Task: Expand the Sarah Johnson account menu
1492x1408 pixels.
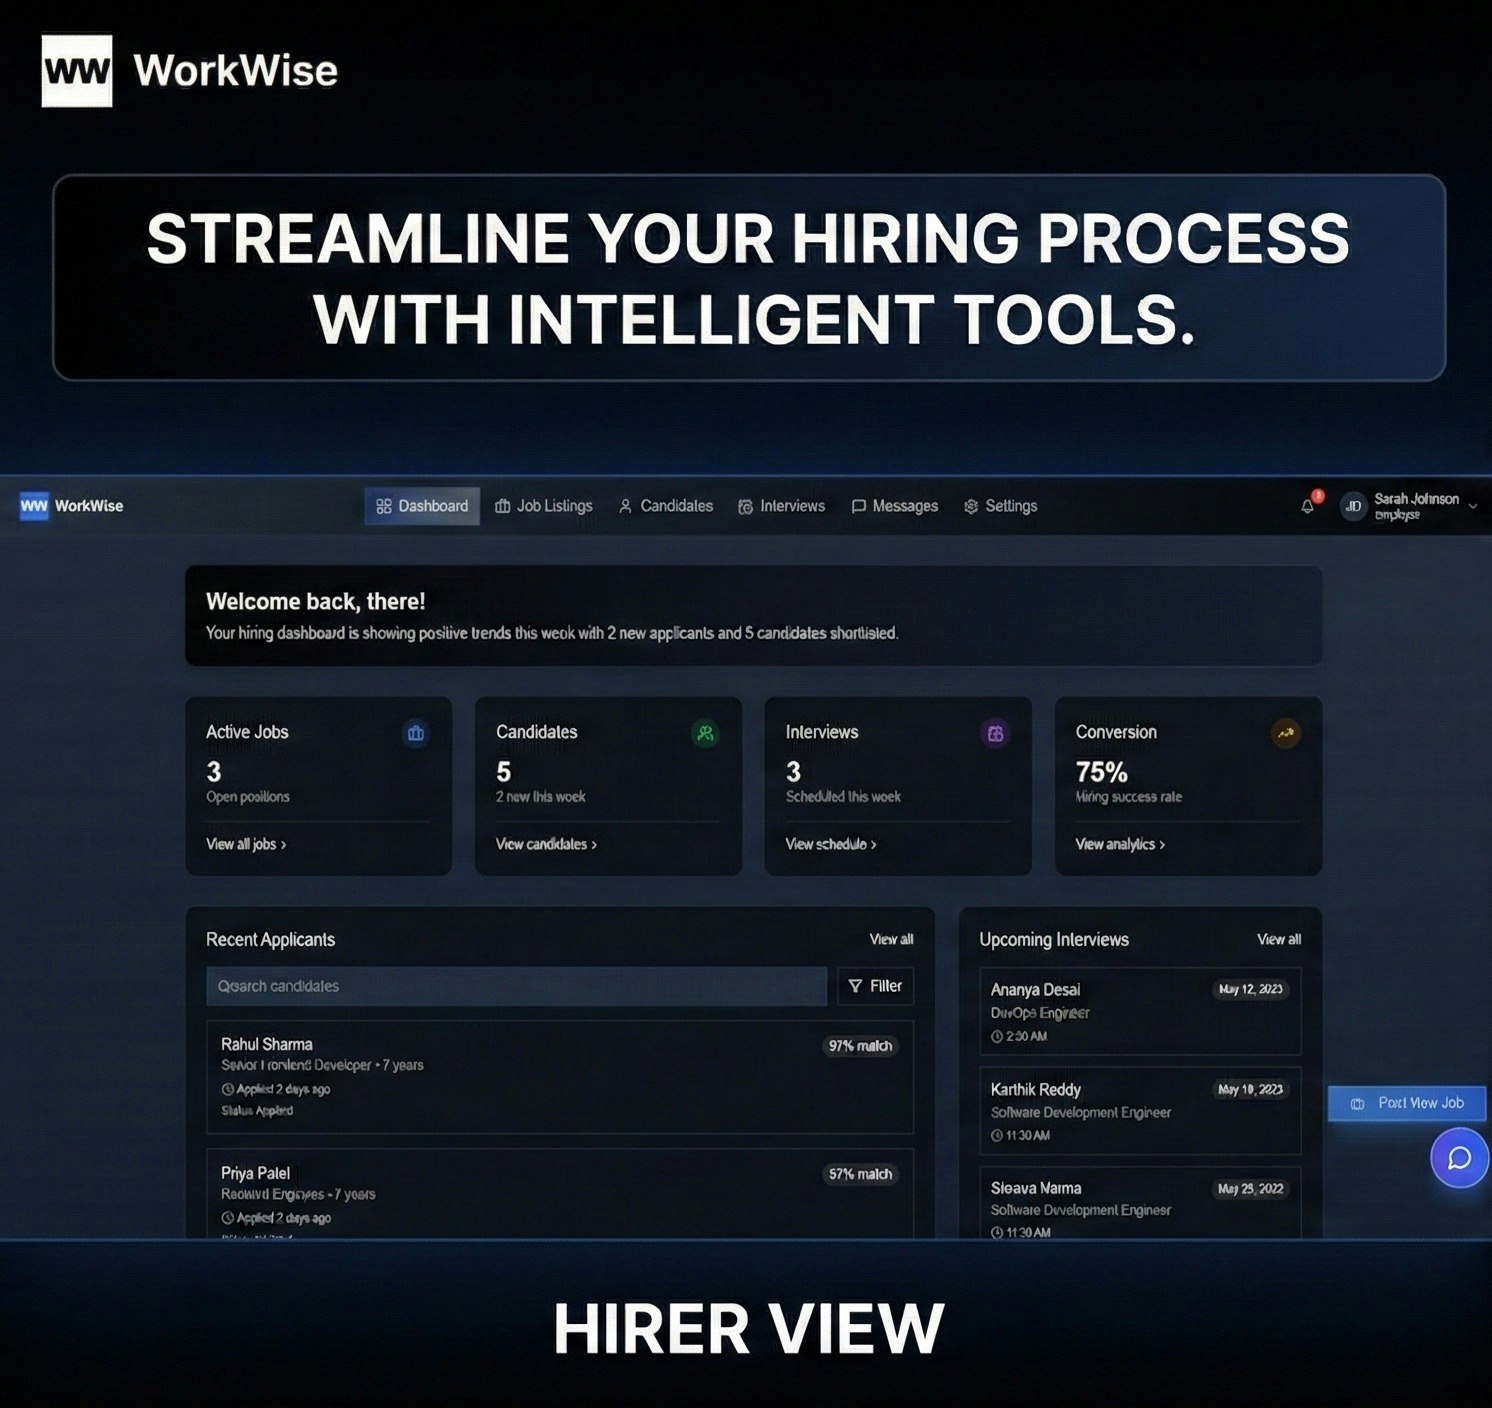Action: click(x=1472, y=506)
